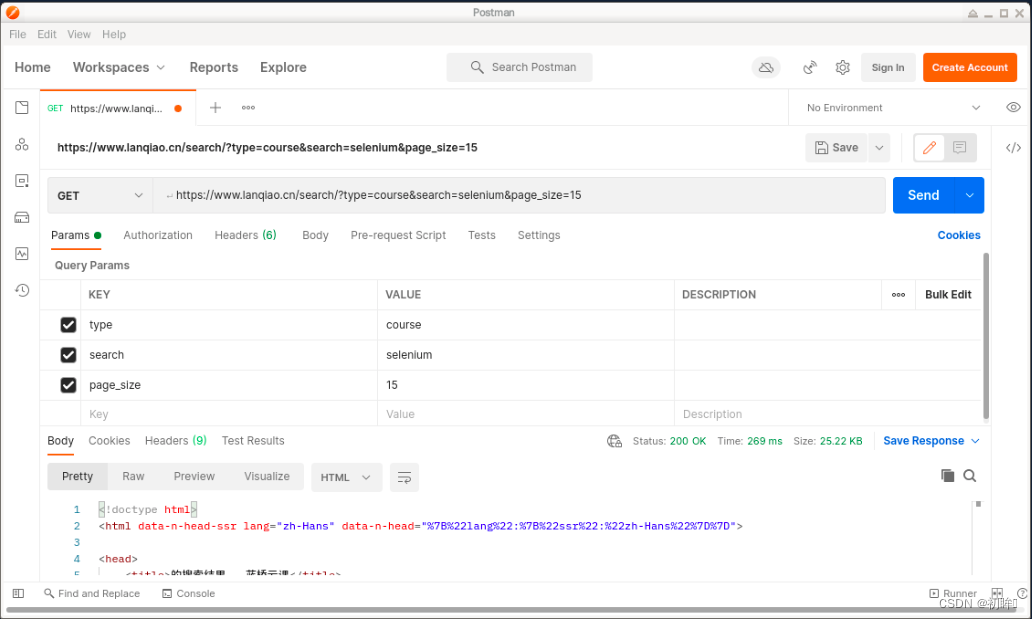Select the Raw response view
This screenshot has height=619, width=1032.
133,476
